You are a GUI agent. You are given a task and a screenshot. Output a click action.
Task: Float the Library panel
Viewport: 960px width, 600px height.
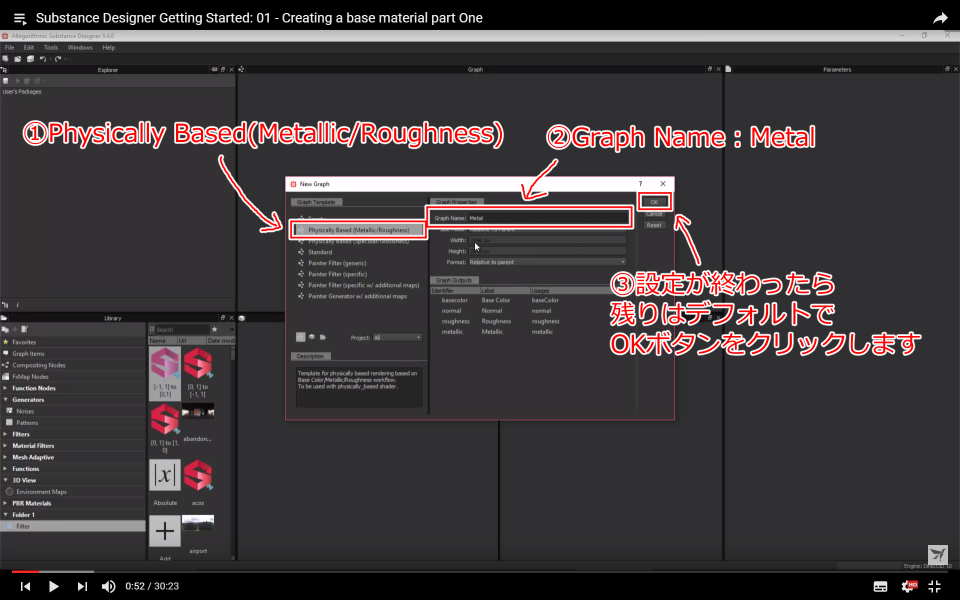pos(222,318)
